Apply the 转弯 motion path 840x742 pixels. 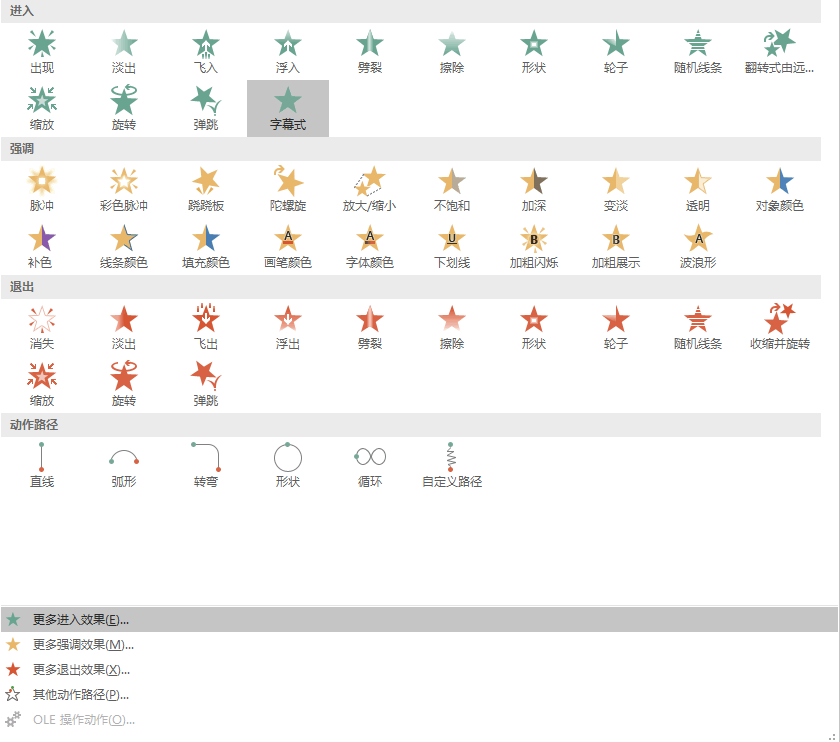click(206, 465)
